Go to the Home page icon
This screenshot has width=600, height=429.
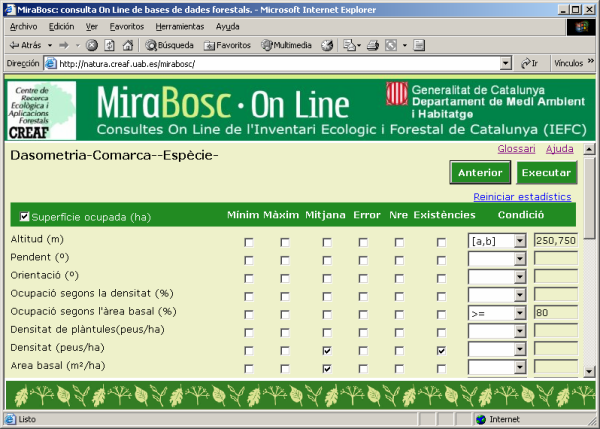point(127,46)
